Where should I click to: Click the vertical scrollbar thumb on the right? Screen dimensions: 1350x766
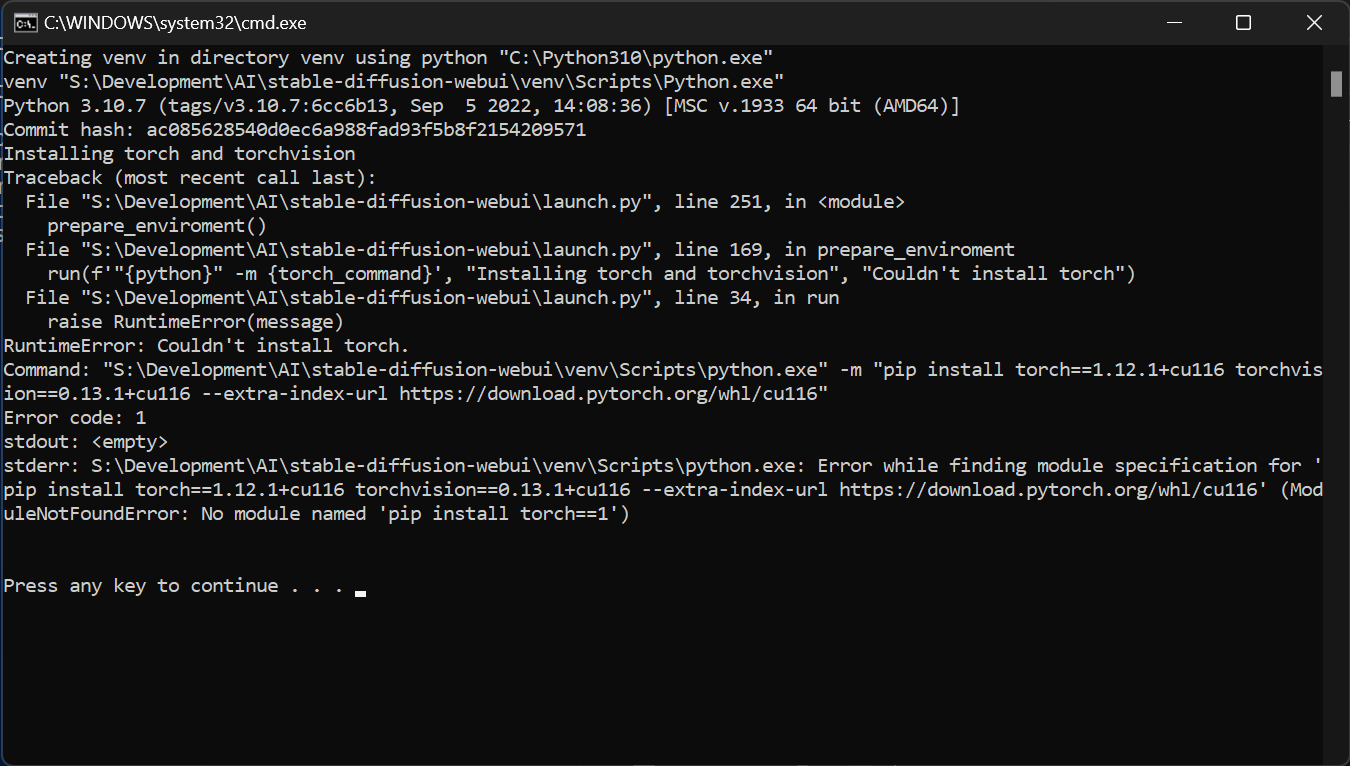click(x=1339, y=82)
